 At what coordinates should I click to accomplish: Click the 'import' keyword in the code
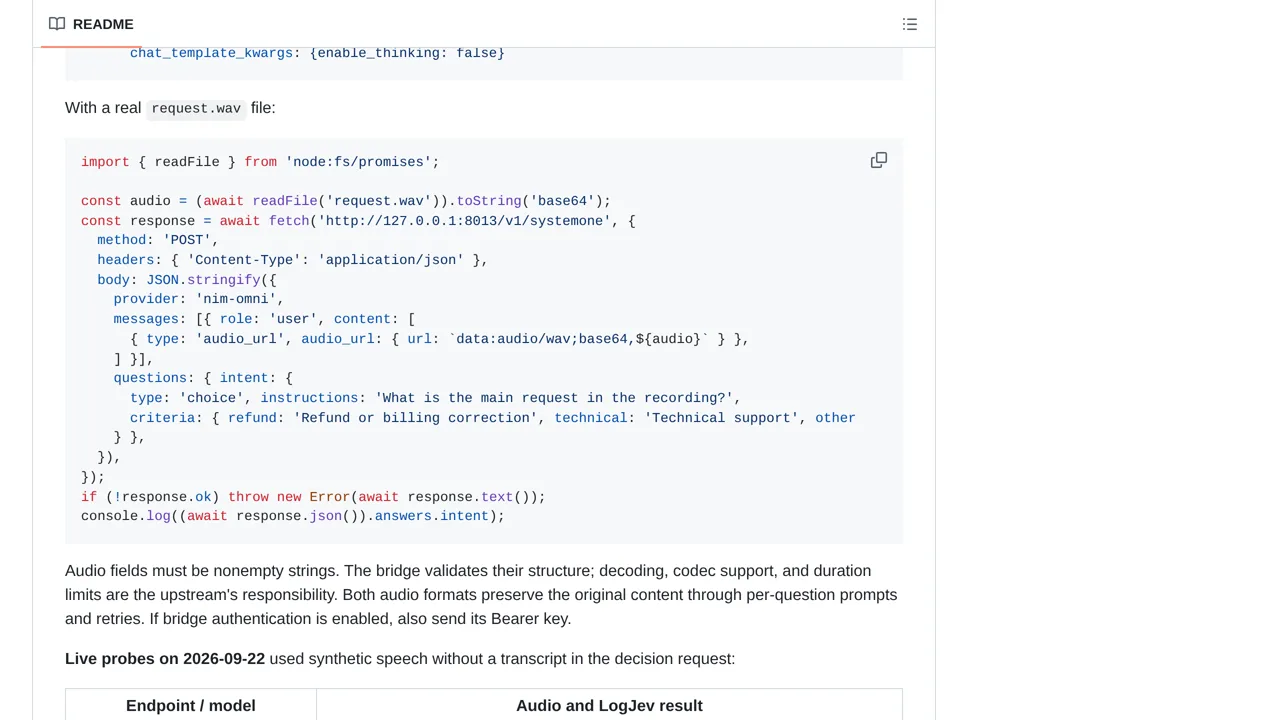pos(105,162)
